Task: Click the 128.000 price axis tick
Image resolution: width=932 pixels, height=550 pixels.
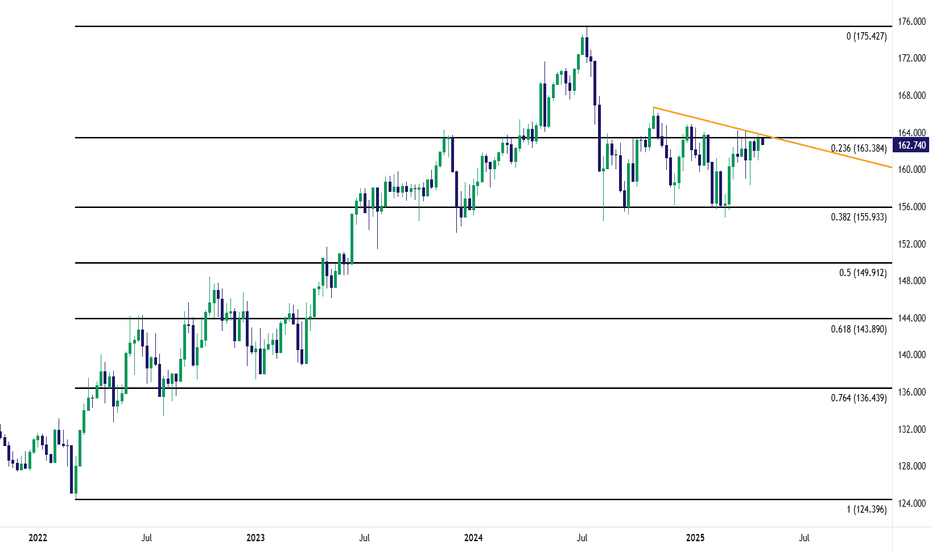Action: [x=912, y=466]
